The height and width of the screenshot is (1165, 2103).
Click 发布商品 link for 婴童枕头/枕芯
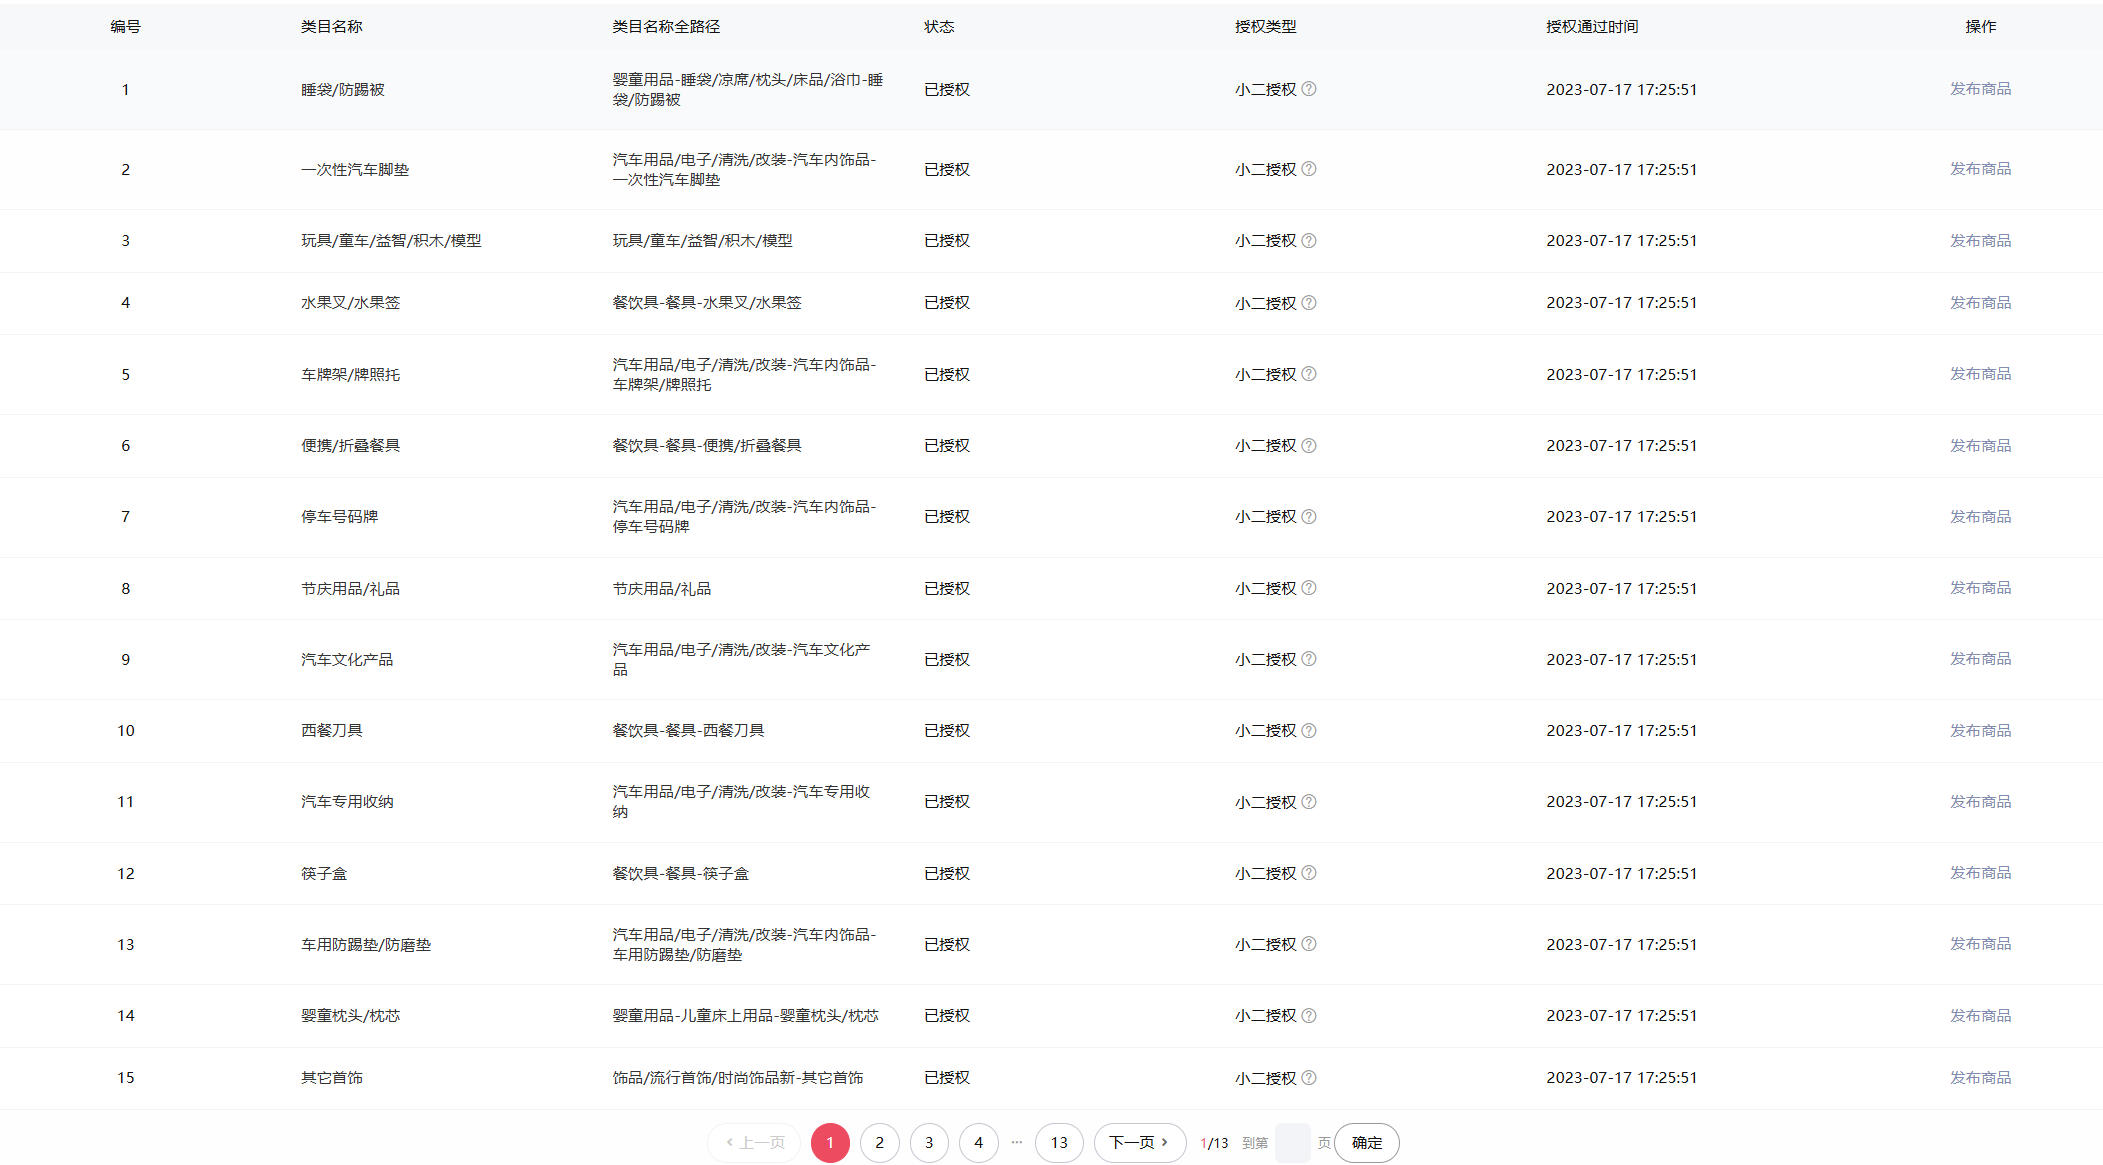coord(1980,1016)
